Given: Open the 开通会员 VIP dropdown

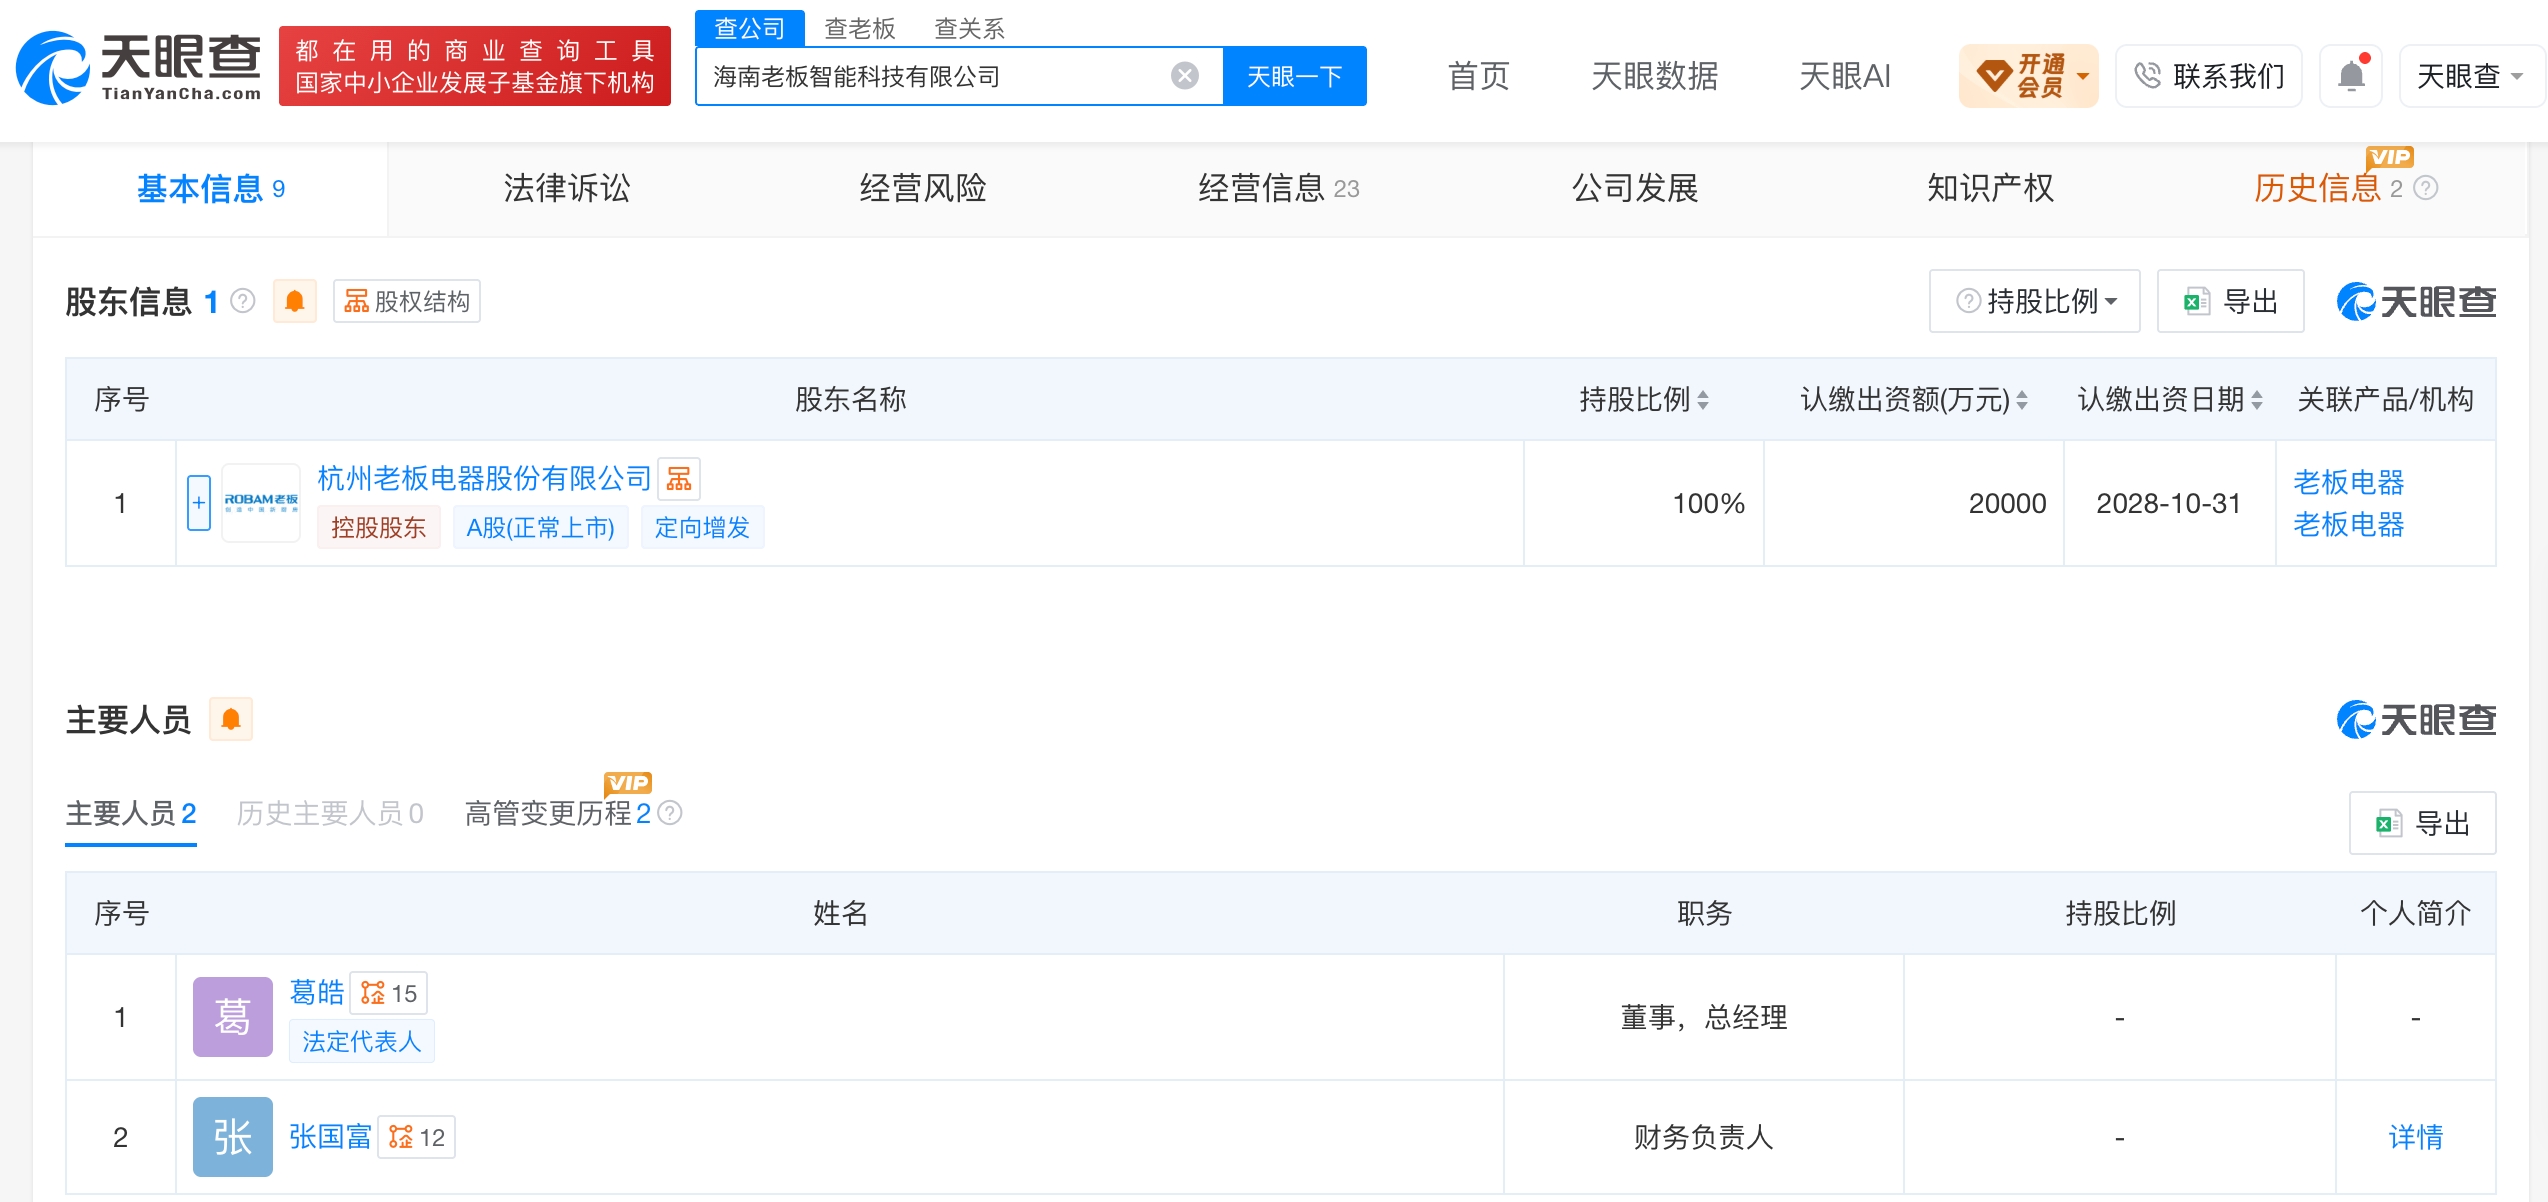Looking at the screenshot, I should pos(2028,76).
